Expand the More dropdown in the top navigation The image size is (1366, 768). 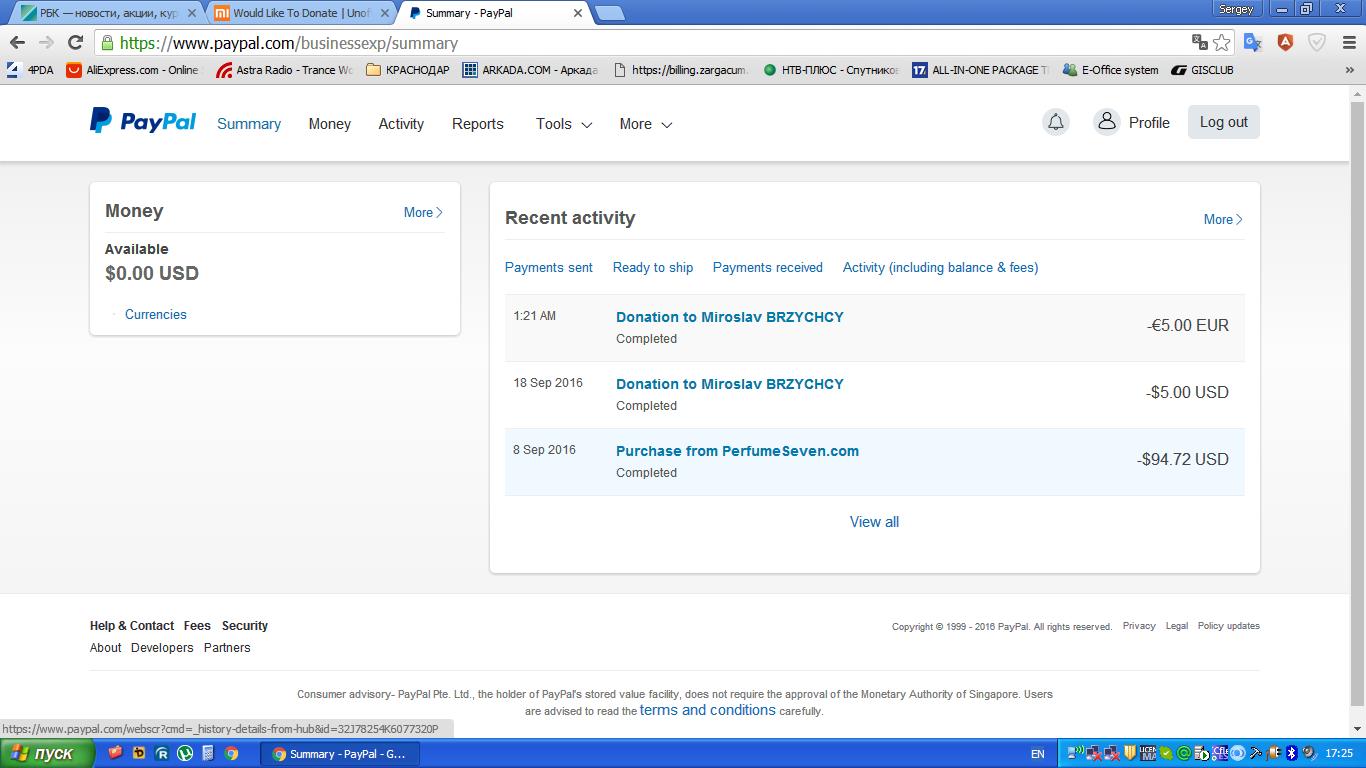646,124
